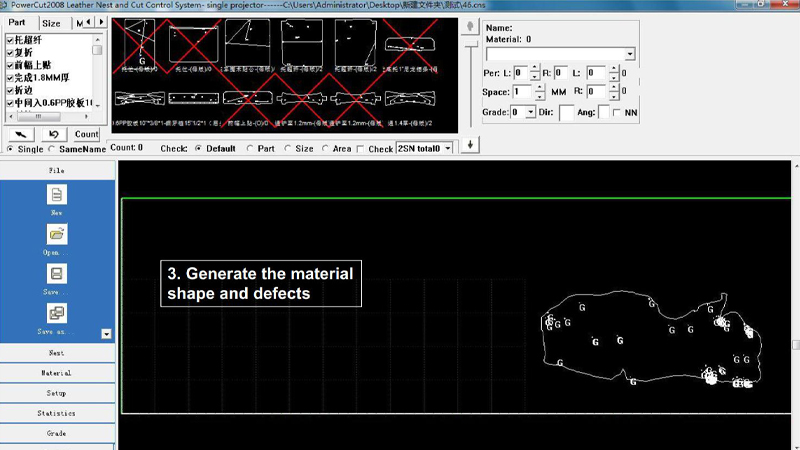The height and width of the screenshot is (450, 800).
Task: Click the arrow pointer tool button
Action: (x=21, y=134)
